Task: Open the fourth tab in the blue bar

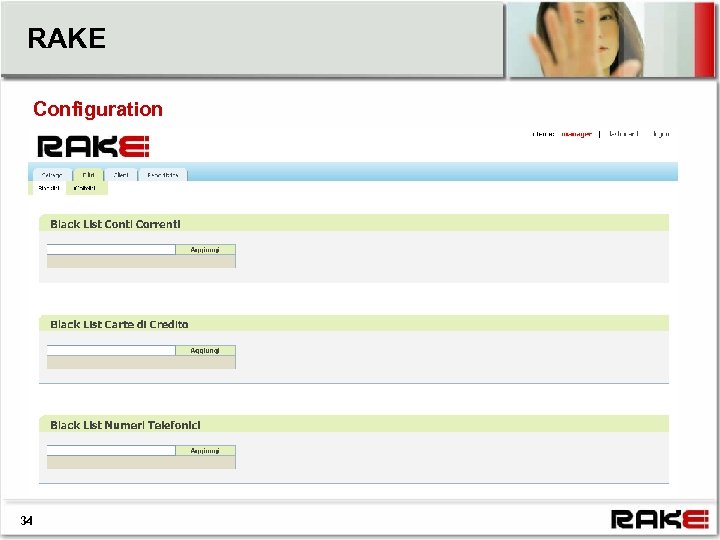Action: 163,175
